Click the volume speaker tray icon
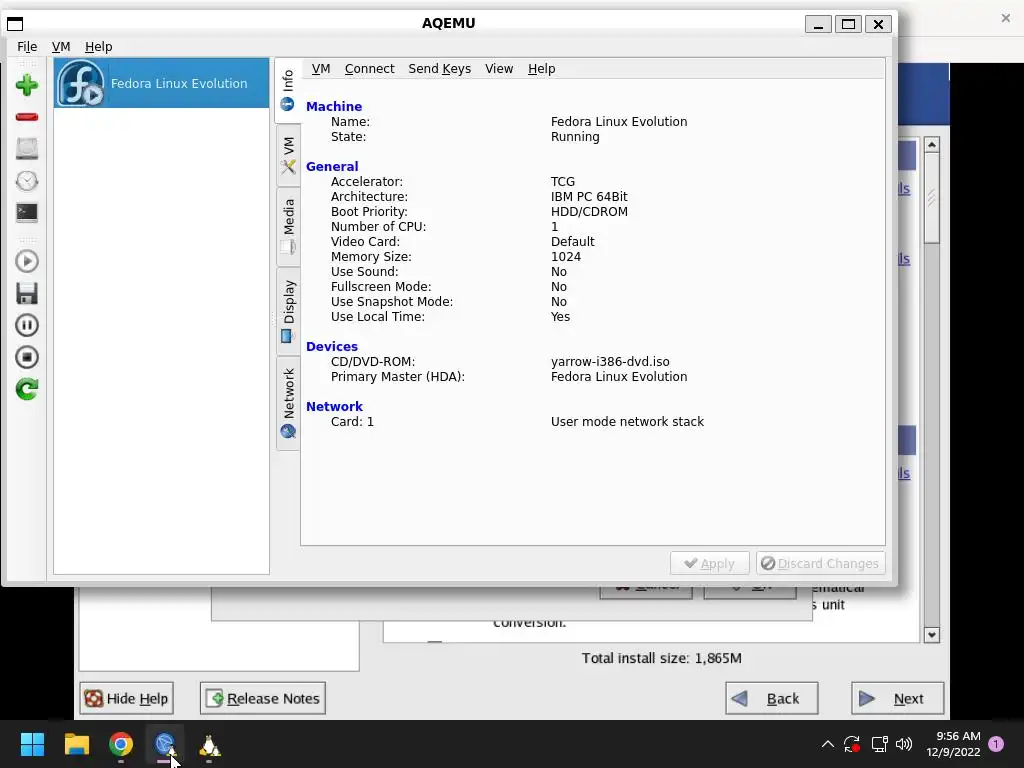 pyautogui.click(x=904, y=744)
